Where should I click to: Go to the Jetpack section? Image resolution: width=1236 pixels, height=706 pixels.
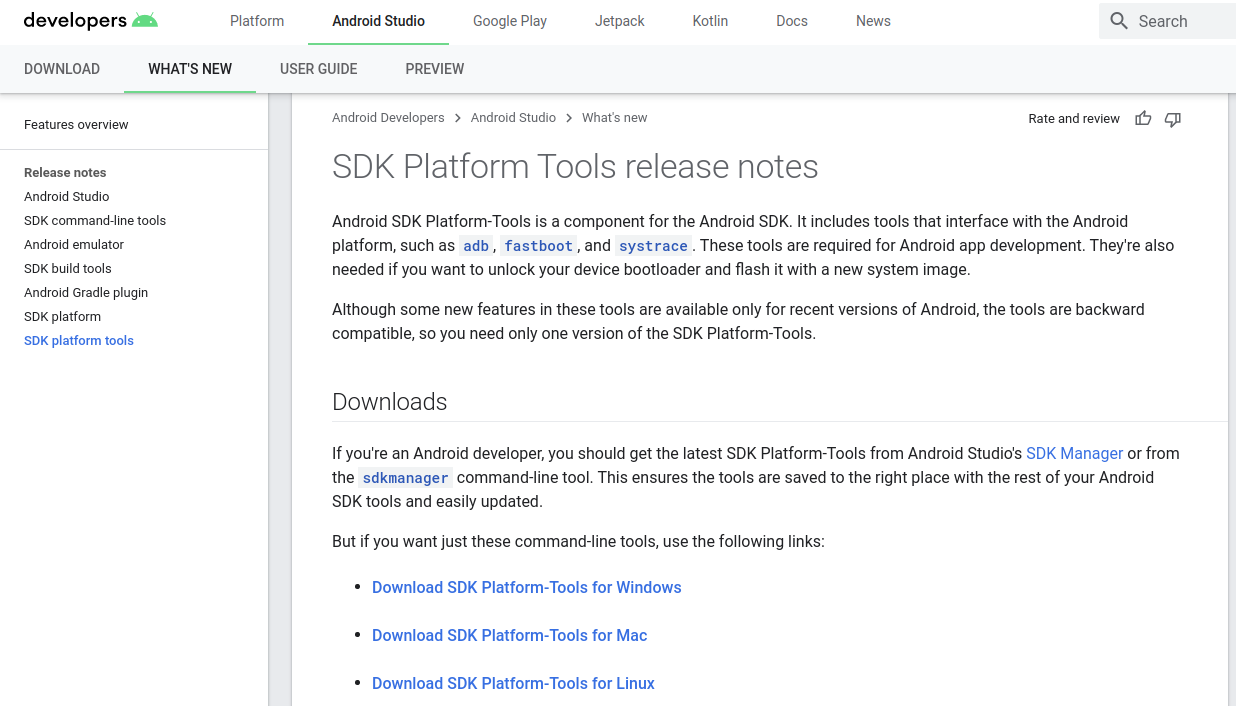coord(620,21)
